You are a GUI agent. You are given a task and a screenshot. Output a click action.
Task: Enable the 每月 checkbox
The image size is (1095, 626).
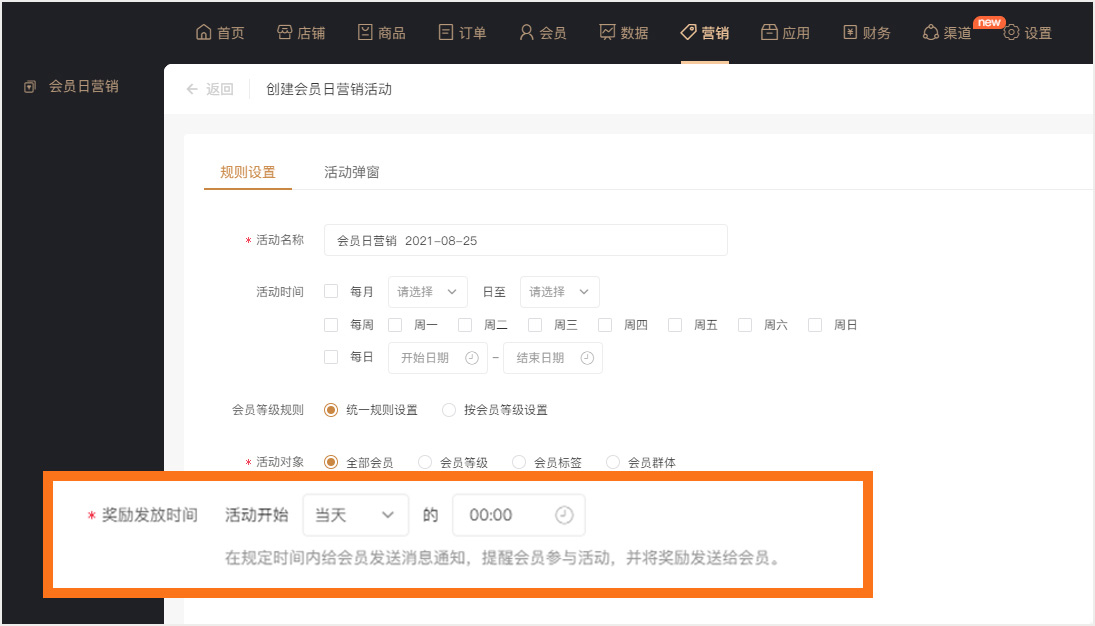[331, 292]
